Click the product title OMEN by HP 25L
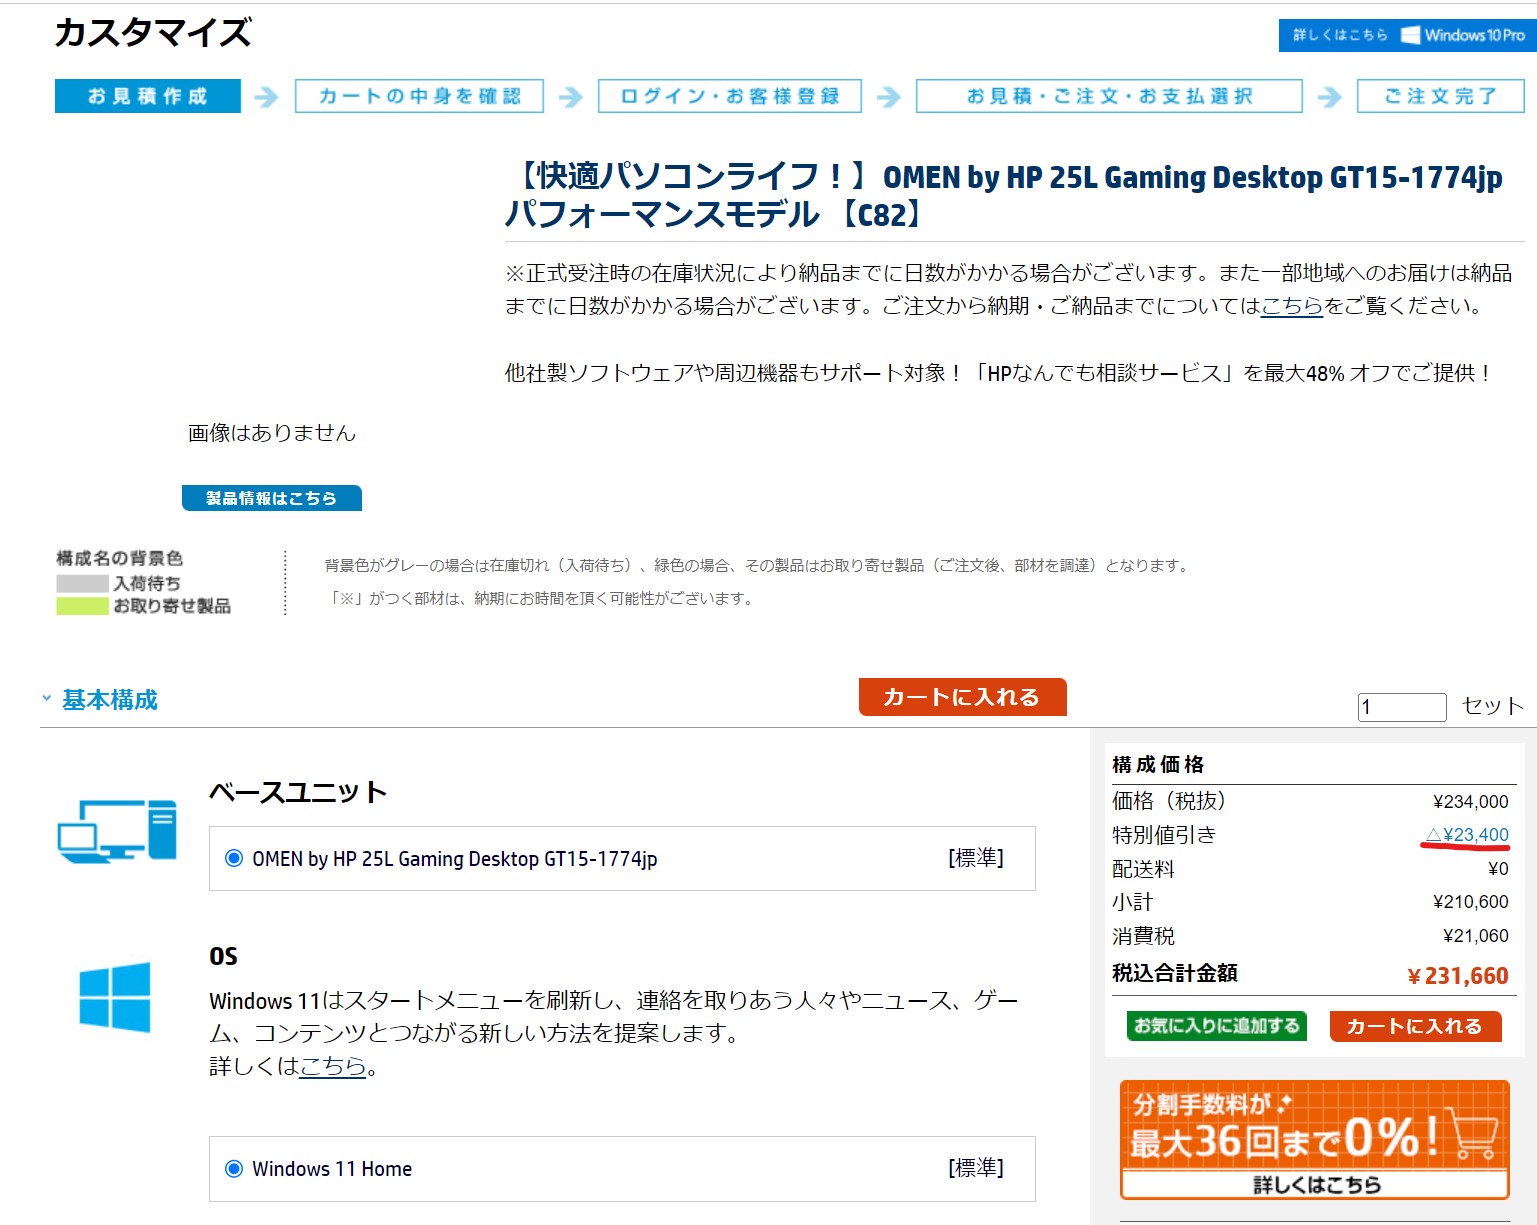This screenshot has width=1537, height=1225. (x=1003, y=195)
